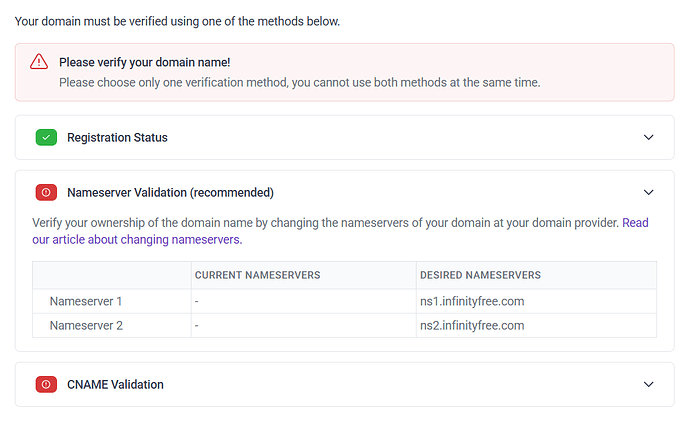Click the Current Nameservers column header
The height and width of the screenshot is (431, 690).
coord(257,275)
